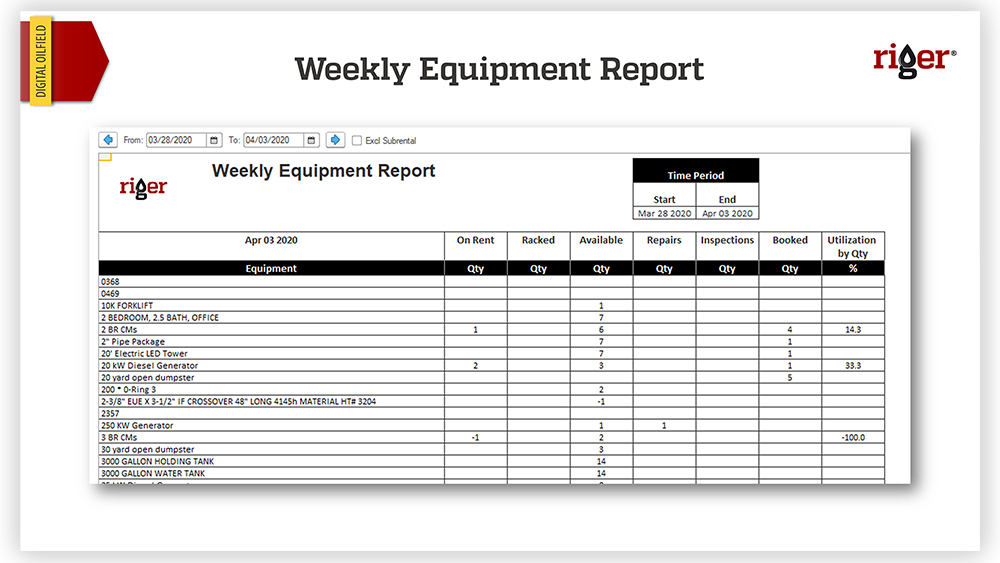Click the Time Period header box
Image resolution: width=1000 pixels, height=563 pixels.
click(x=696, y=175)
